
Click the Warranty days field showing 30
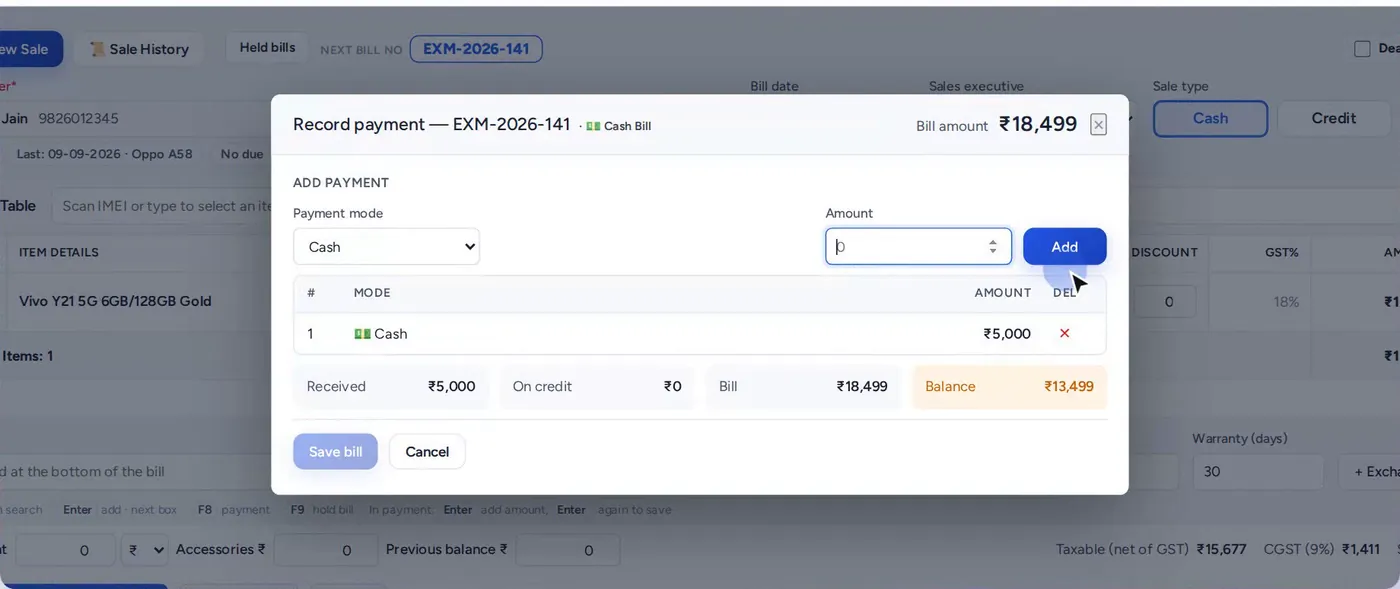click(x=1258, y=471)
